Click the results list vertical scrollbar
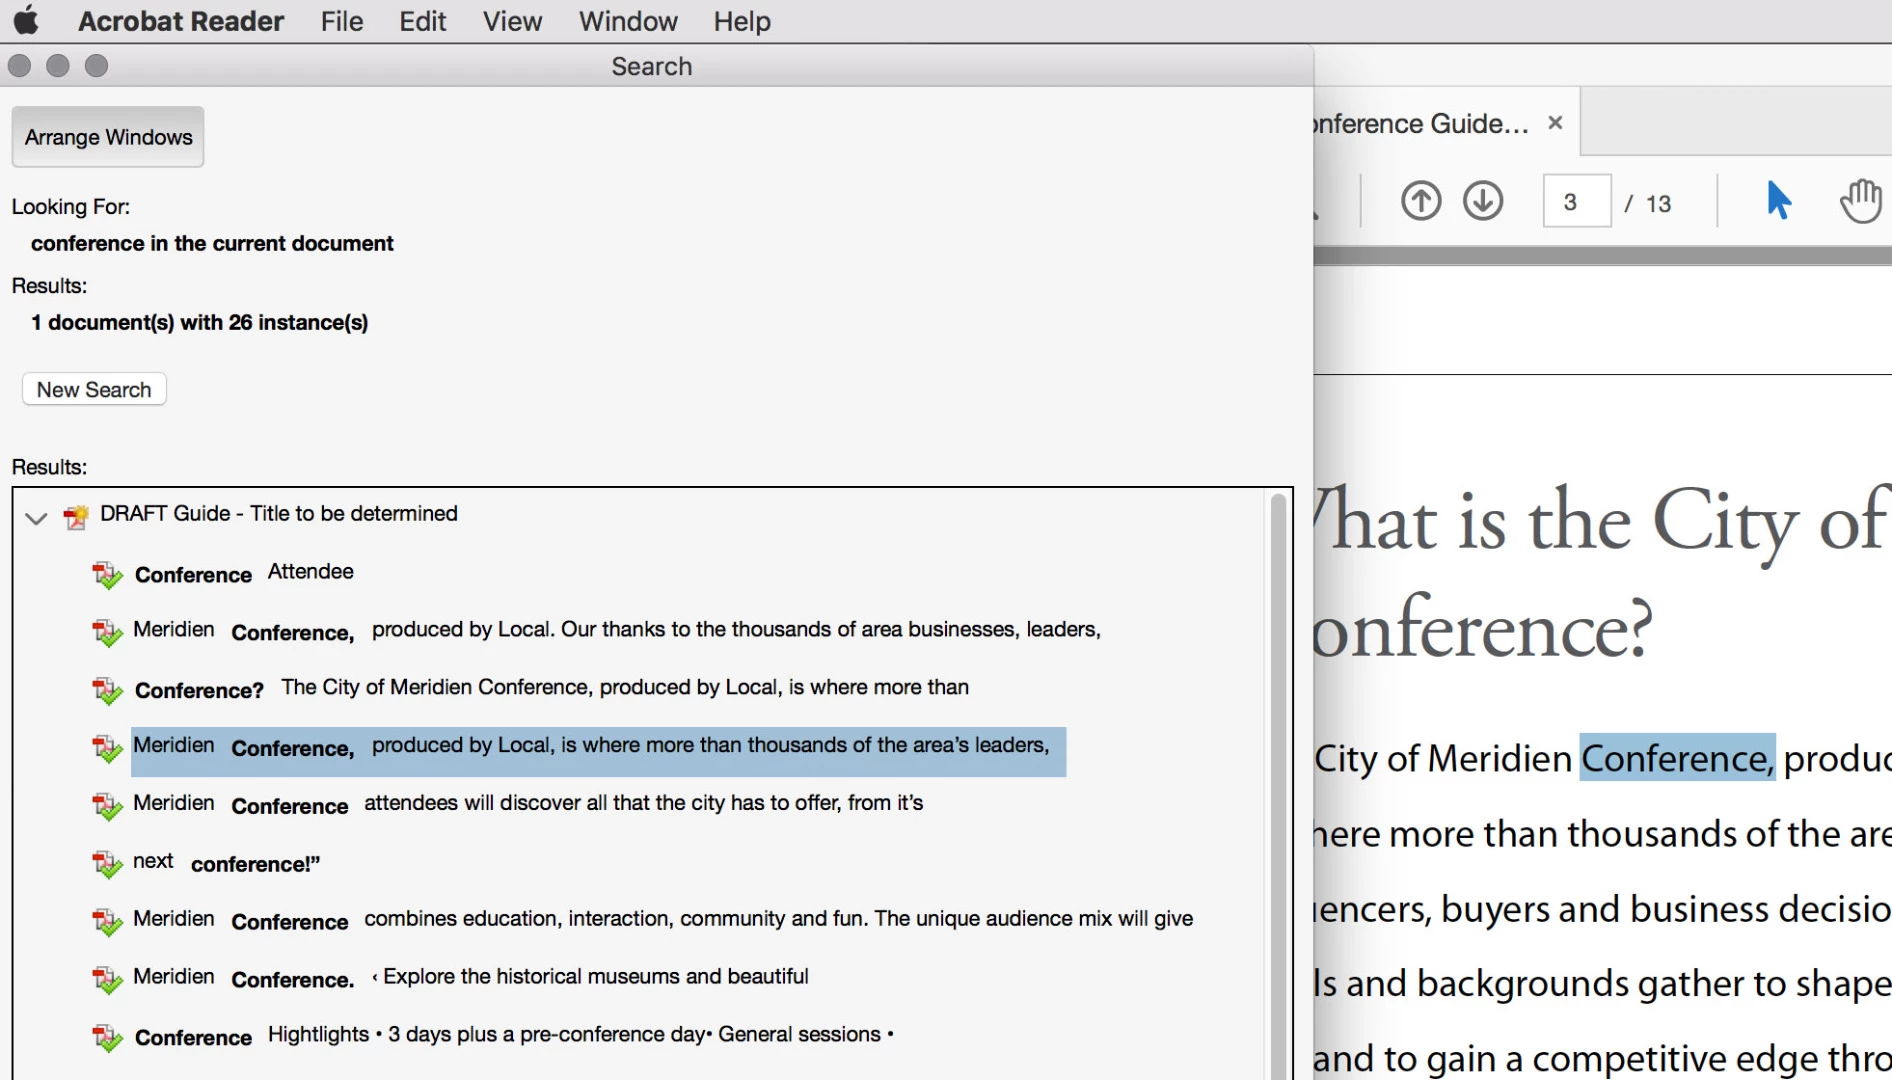The width and height of the screenshot is (1892, 1080). pos(1278,785)
